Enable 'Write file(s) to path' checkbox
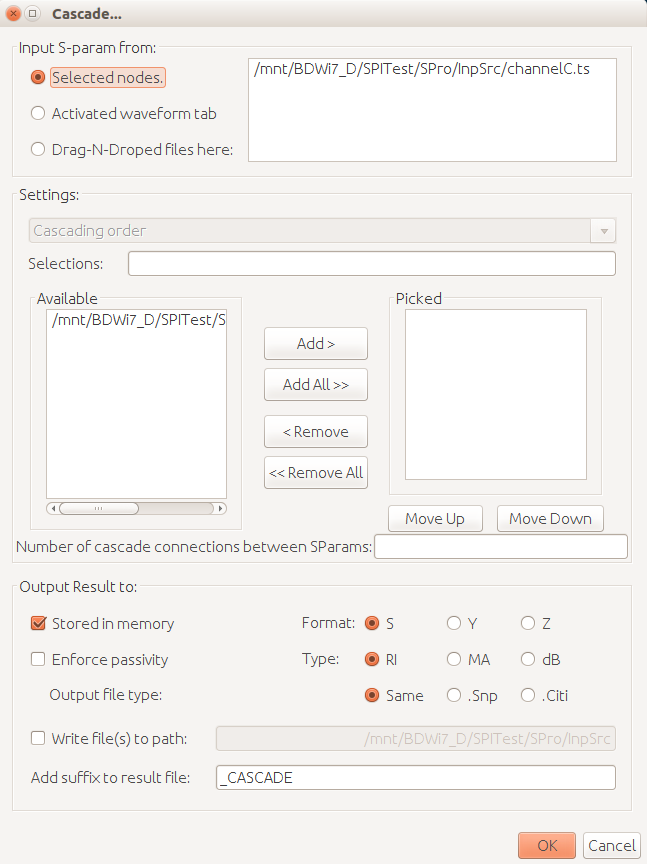The width and height of the screenshot is (647, 864). pyautogui.click(x=39, y=739)
